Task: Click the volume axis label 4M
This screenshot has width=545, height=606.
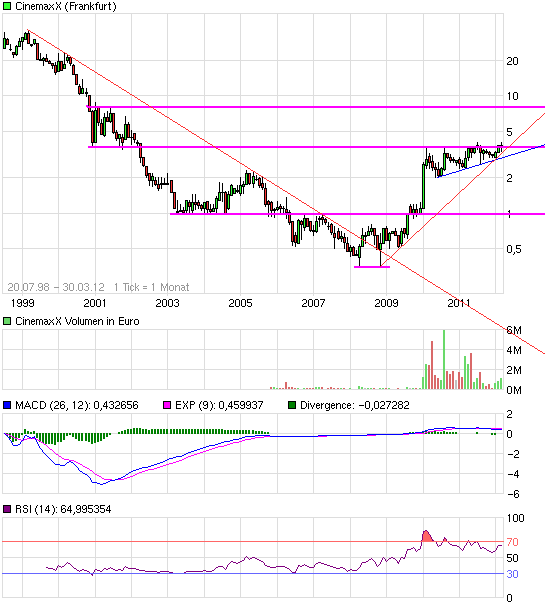Action: [514, 350]
